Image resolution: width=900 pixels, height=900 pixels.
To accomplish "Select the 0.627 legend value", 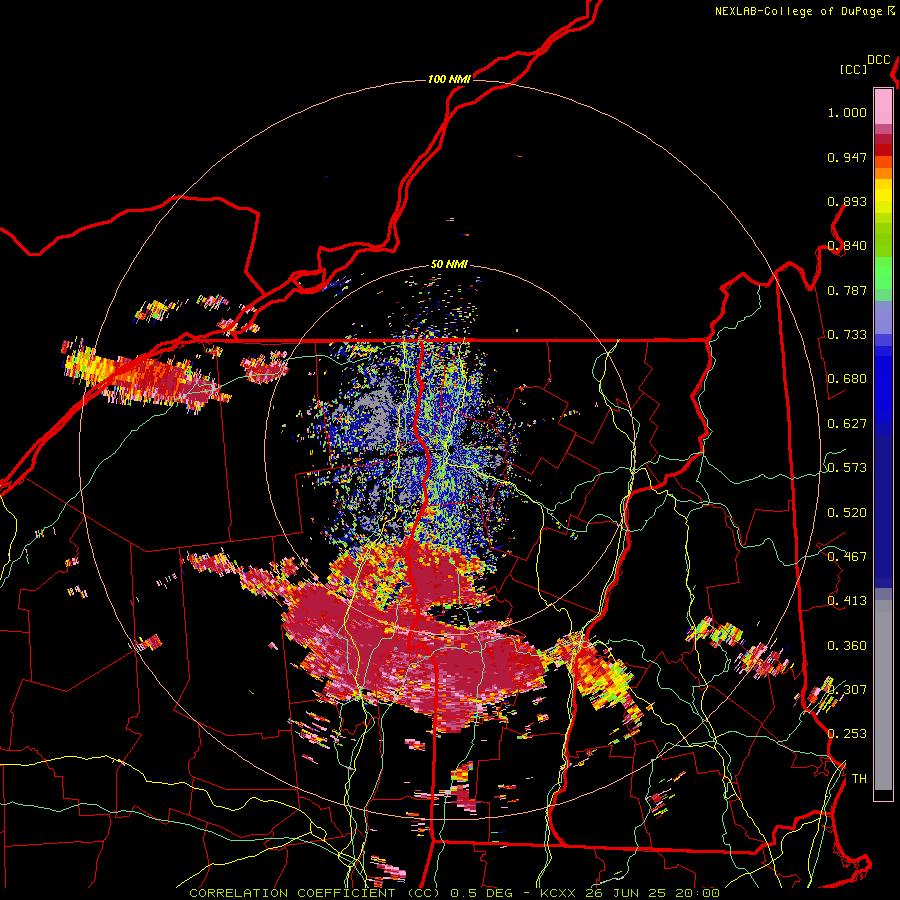I will point(847,424).
